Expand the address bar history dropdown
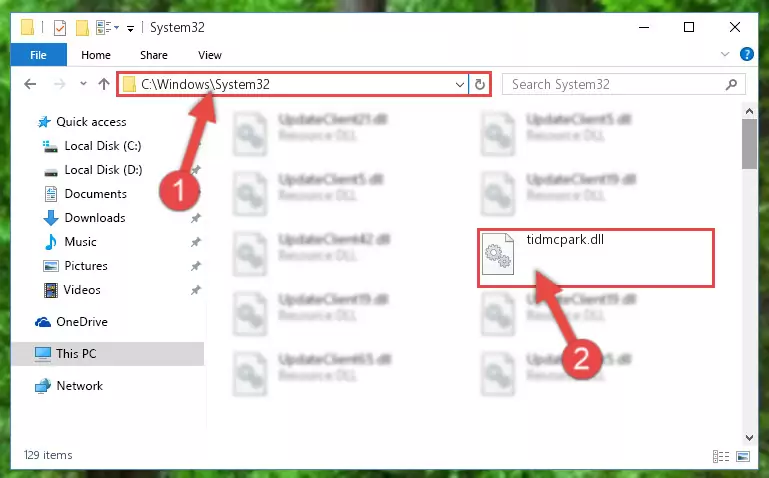This screenshot has width=769, height=478. pyautogui.click(x=460, y=84)
